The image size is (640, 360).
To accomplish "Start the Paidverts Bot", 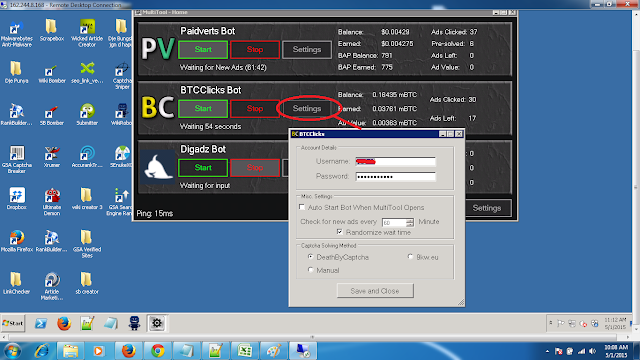I will 203,49.
